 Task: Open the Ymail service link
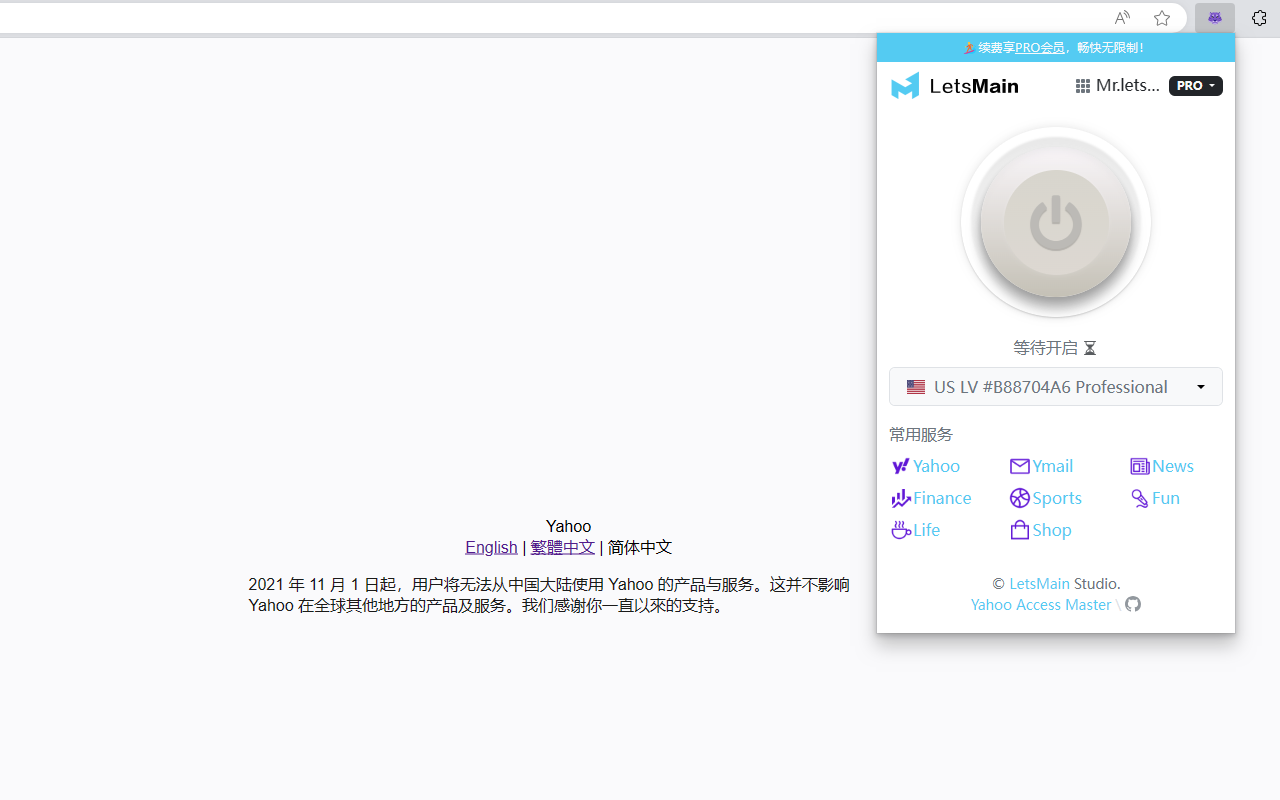[1041, 466]
